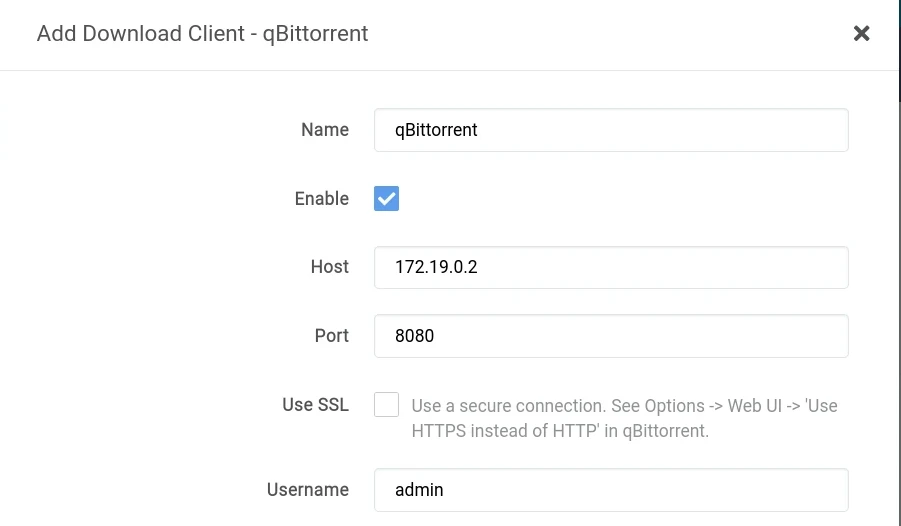Enable the Use SSL checkbox
The height and width of the screenshot is (526, 901).
pos(386,405)
